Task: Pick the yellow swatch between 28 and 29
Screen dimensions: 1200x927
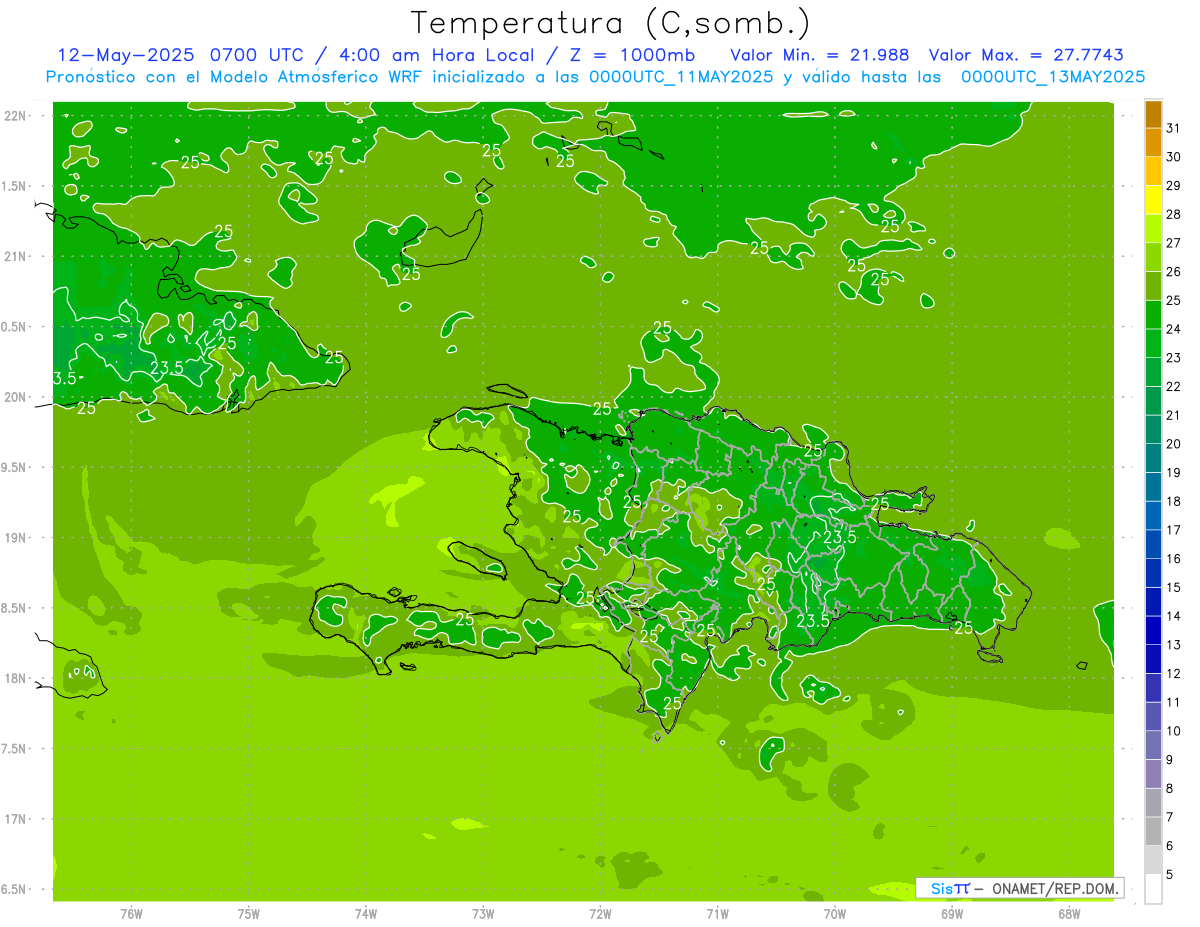Action: [x=1153, y=200]
